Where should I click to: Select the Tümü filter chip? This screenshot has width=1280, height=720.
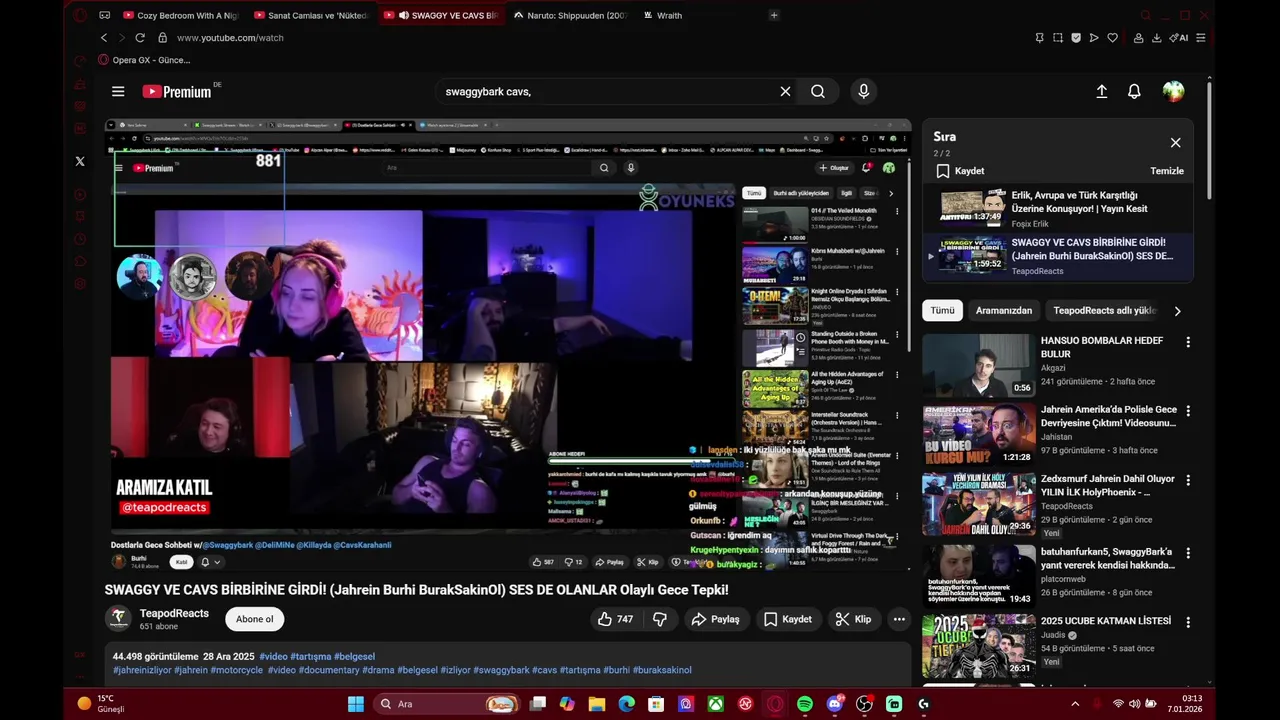942,310
